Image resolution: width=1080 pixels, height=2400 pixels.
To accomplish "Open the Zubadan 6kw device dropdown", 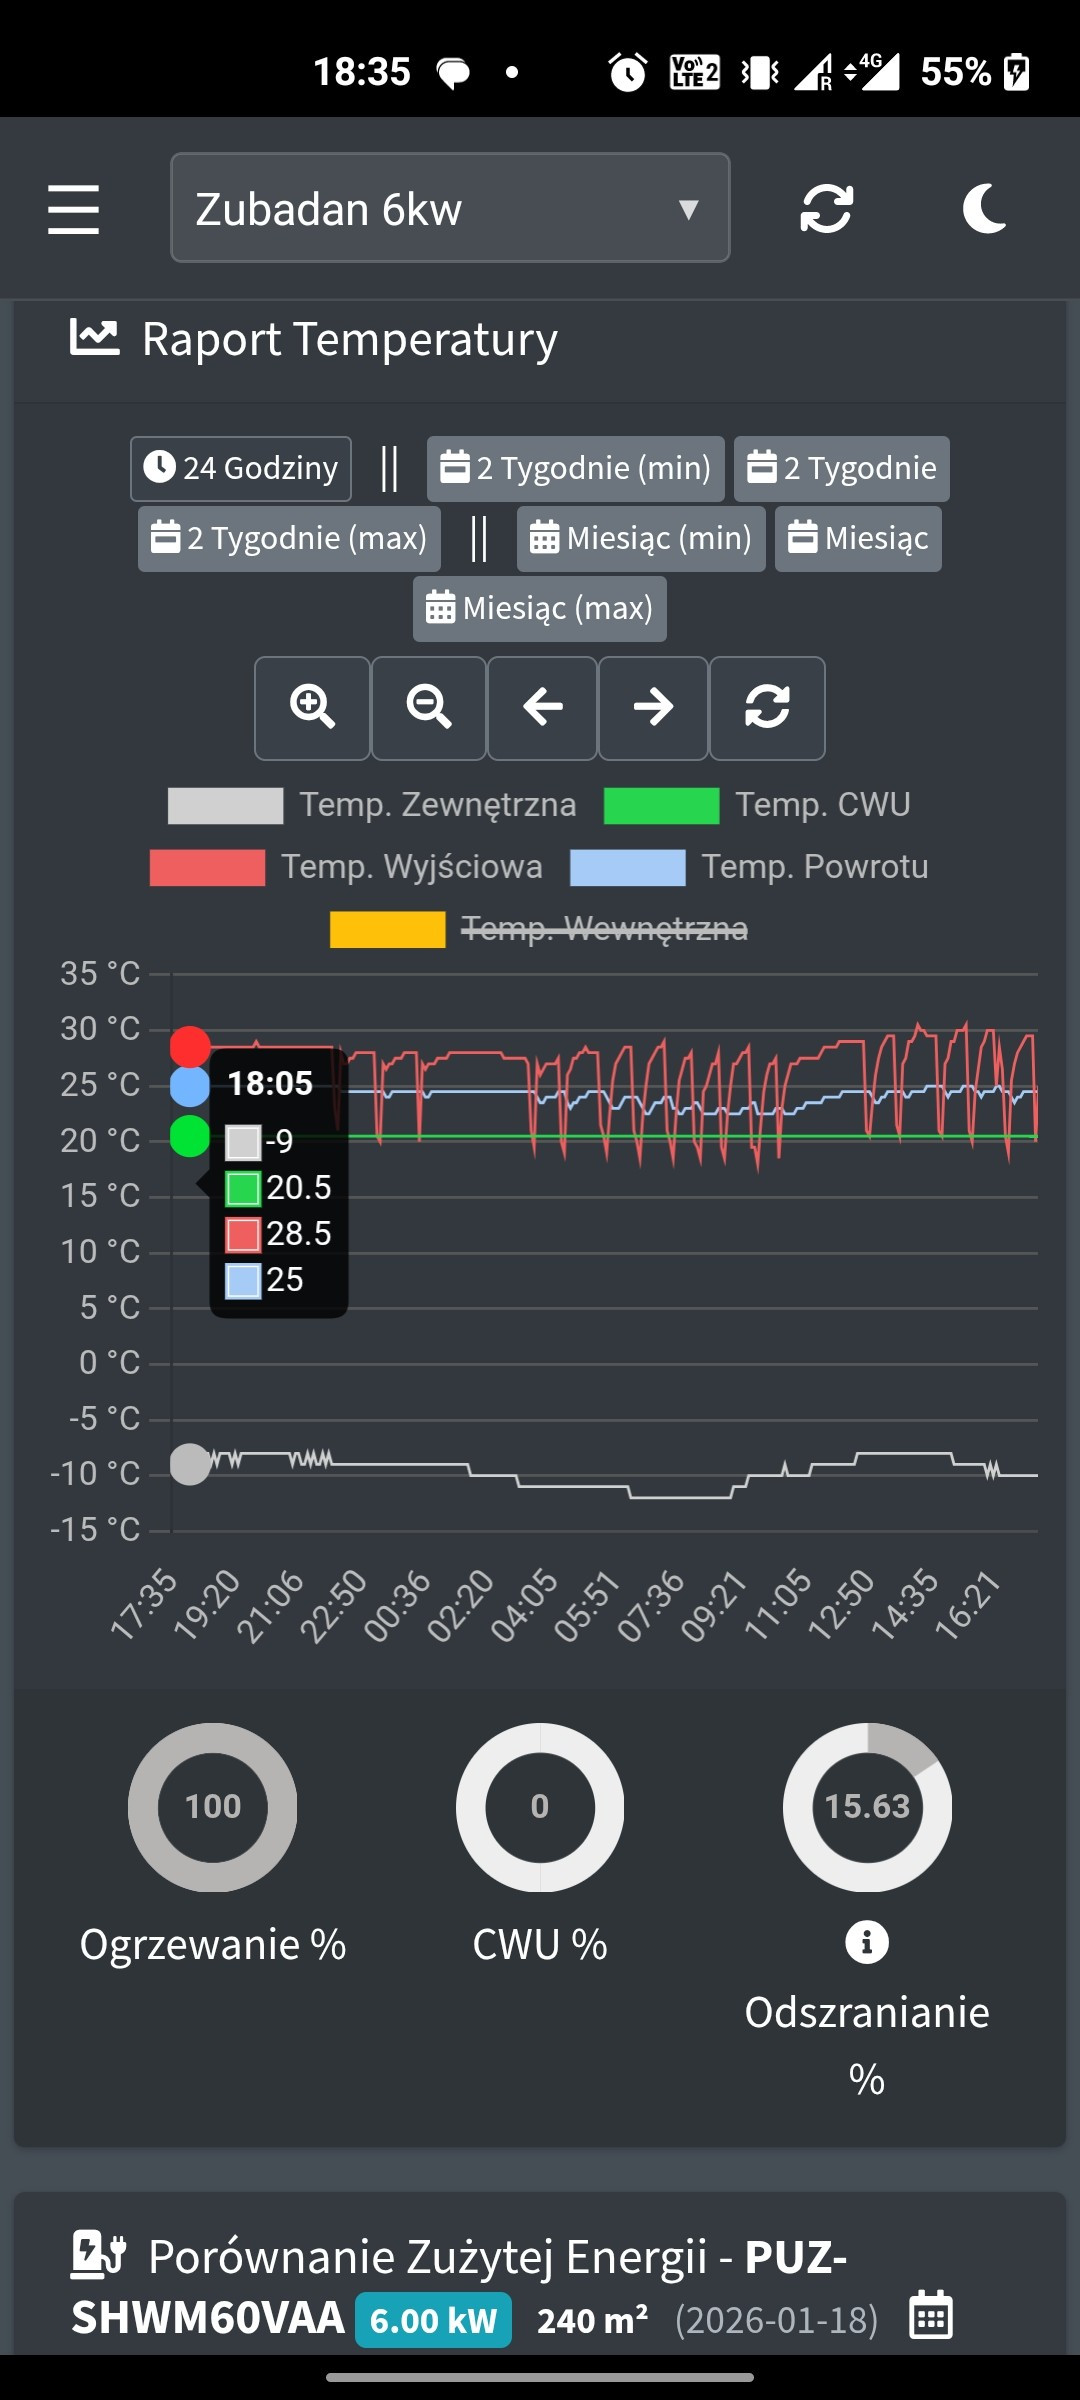I will (x=450, y=208).
